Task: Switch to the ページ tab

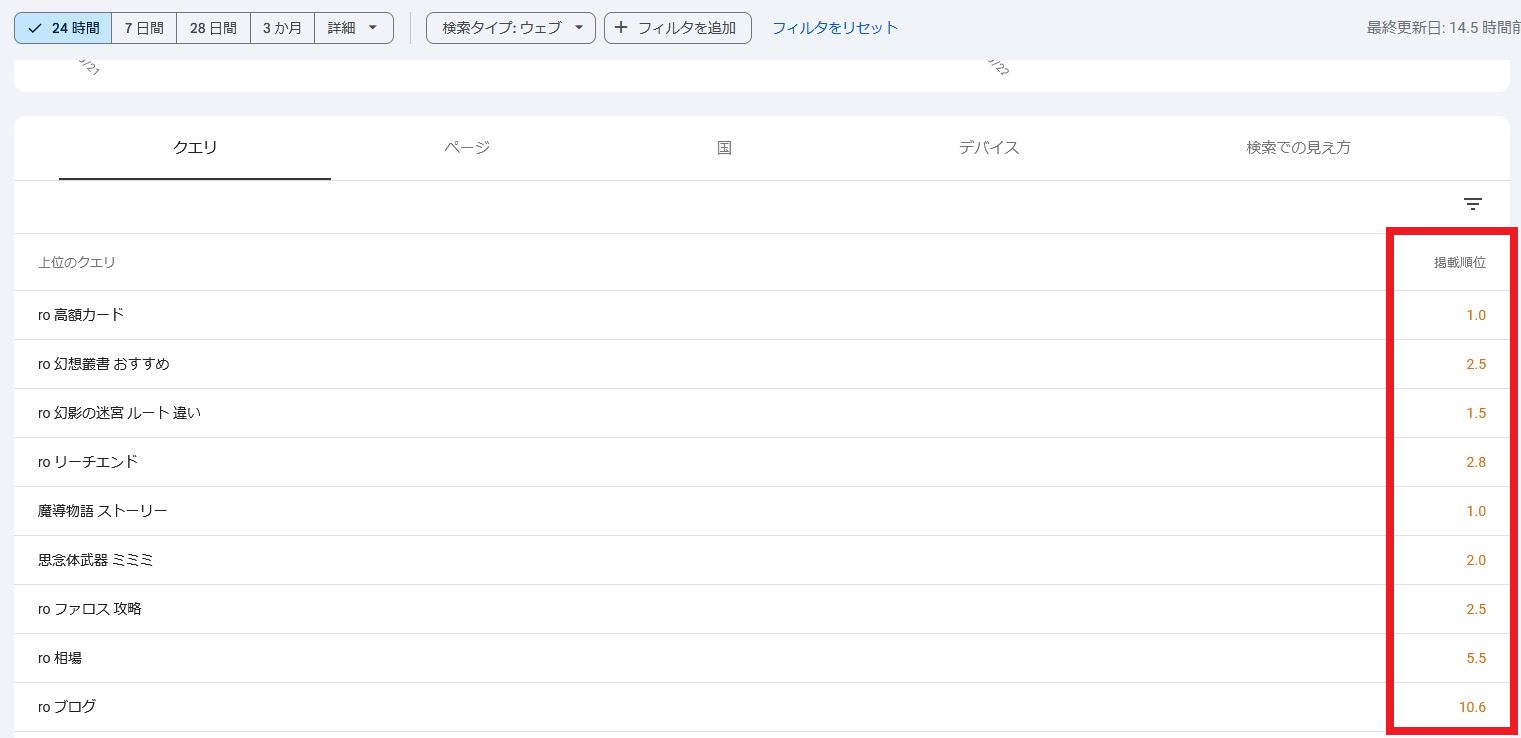Action: (467, 148)
